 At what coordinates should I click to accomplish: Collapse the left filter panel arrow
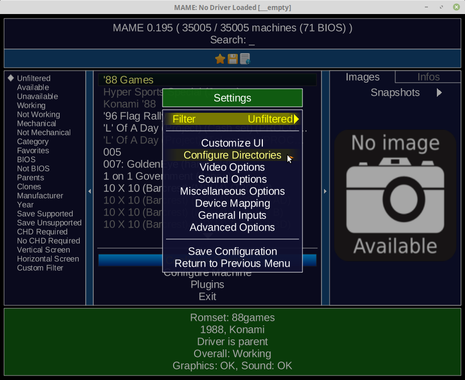(90, 191)
